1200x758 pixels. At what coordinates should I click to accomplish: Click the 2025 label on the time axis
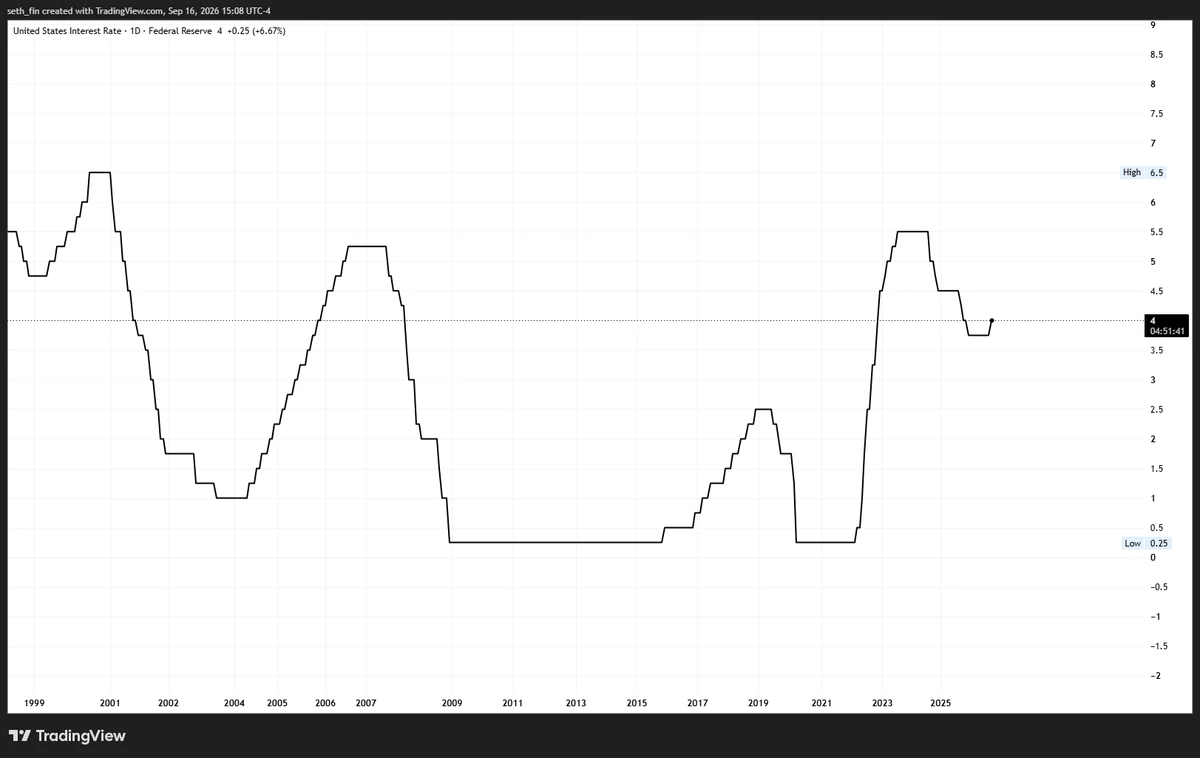tap(940, 704)
